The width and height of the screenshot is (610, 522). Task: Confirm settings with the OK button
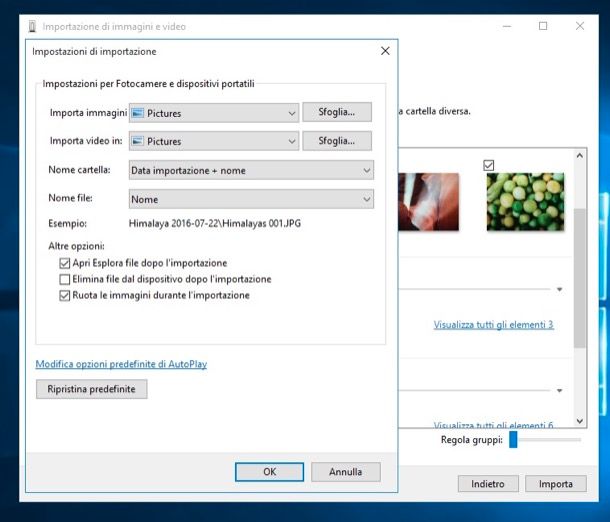coord(269,471)
